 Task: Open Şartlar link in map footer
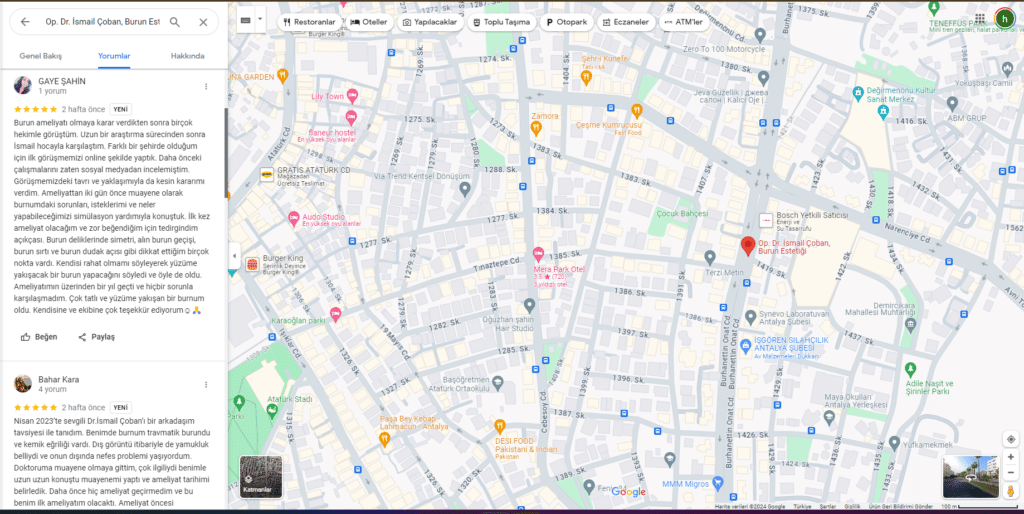click(827, 507)
